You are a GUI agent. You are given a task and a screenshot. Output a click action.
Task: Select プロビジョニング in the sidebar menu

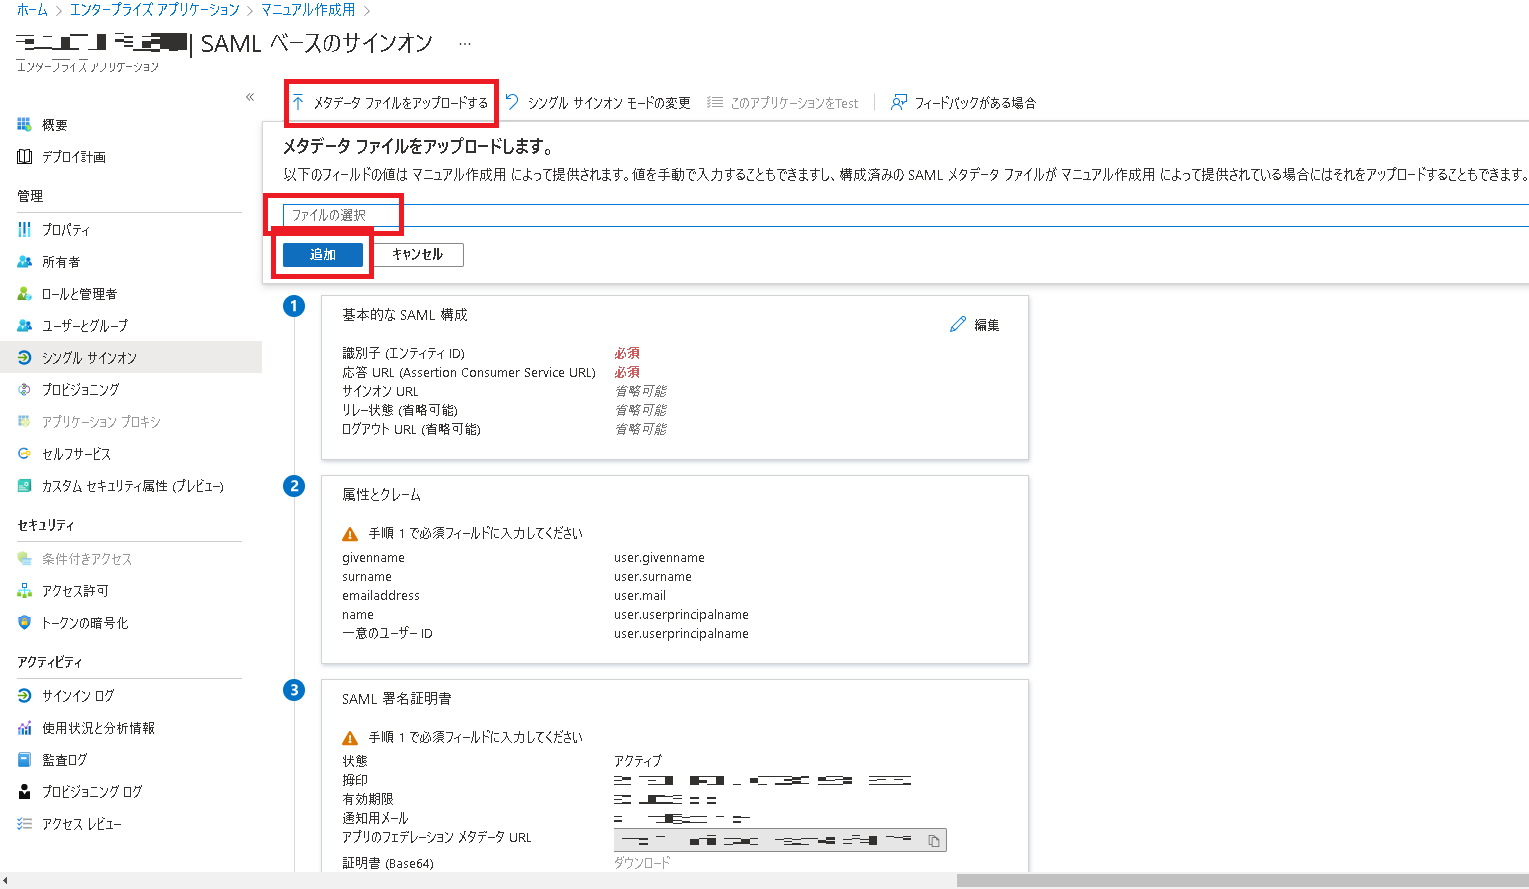(80, 390)
